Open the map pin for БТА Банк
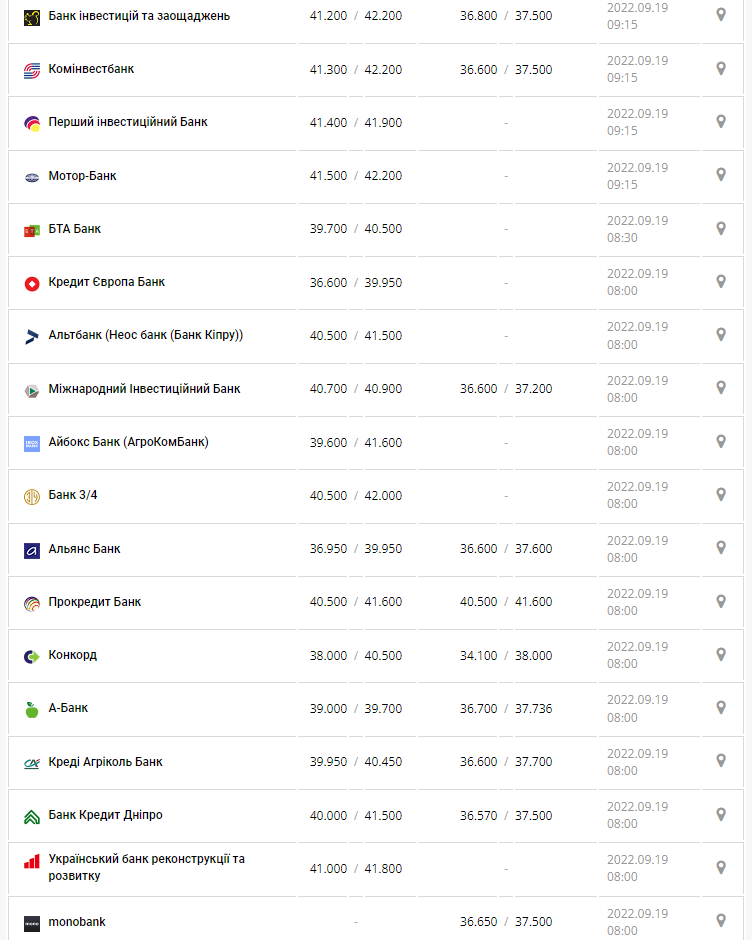The height and width of the screenshot is (940, 752). click(720, 228)
